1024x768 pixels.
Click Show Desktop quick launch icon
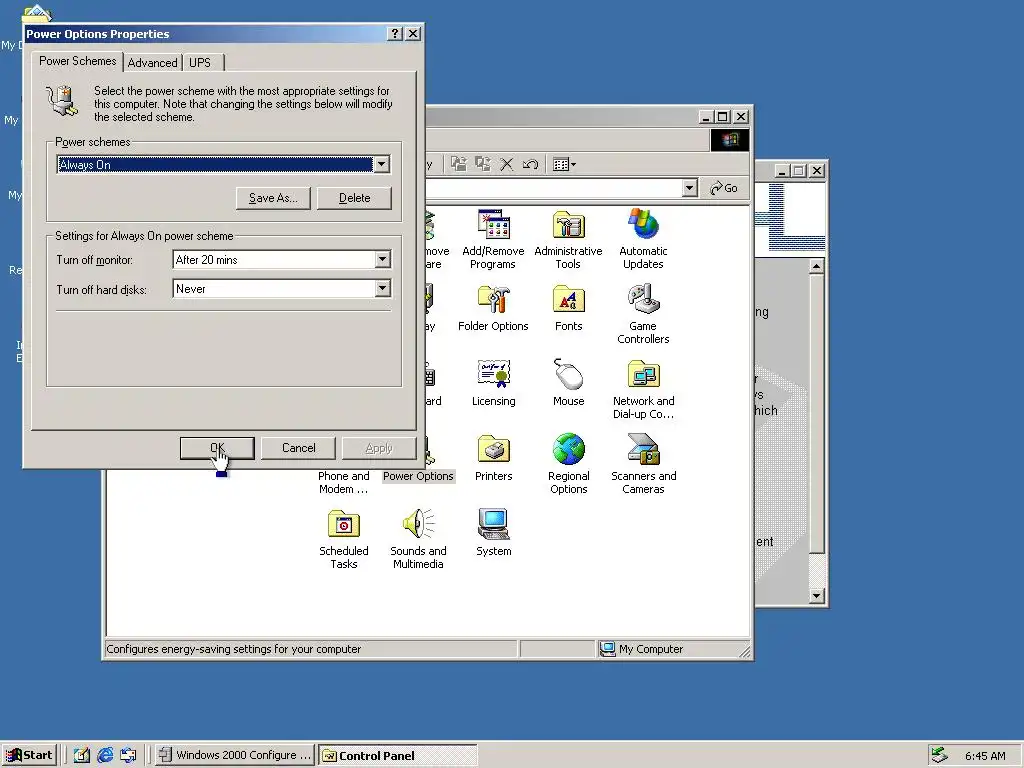[81, 755]
